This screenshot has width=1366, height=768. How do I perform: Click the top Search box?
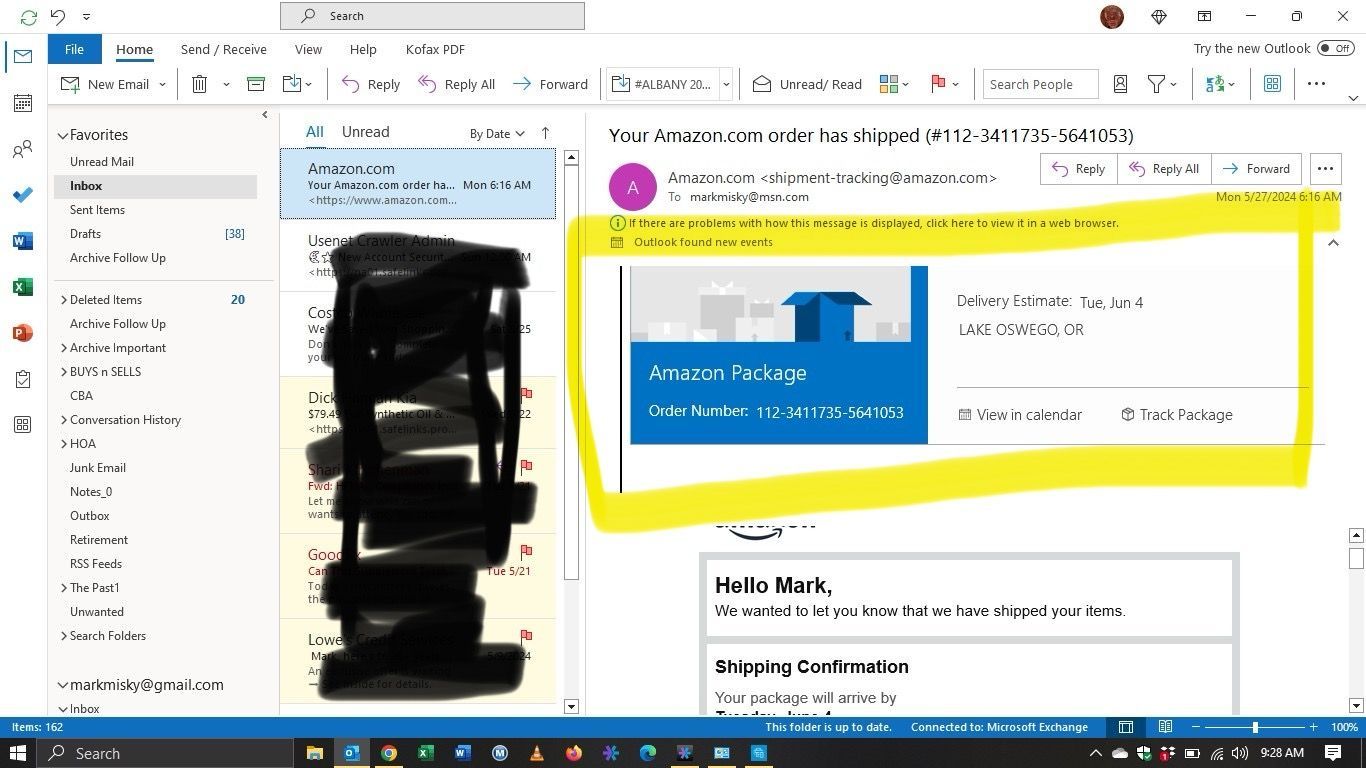pos(432,16)
